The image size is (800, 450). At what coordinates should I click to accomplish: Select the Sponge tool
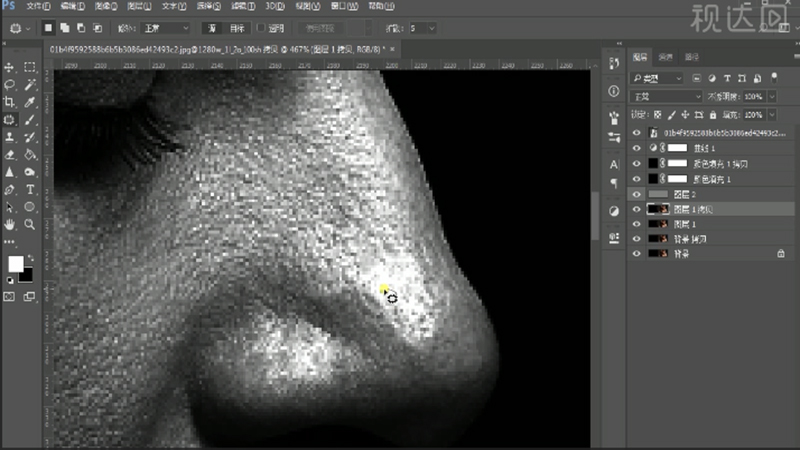pyautogui.click(x=30, y=172)
